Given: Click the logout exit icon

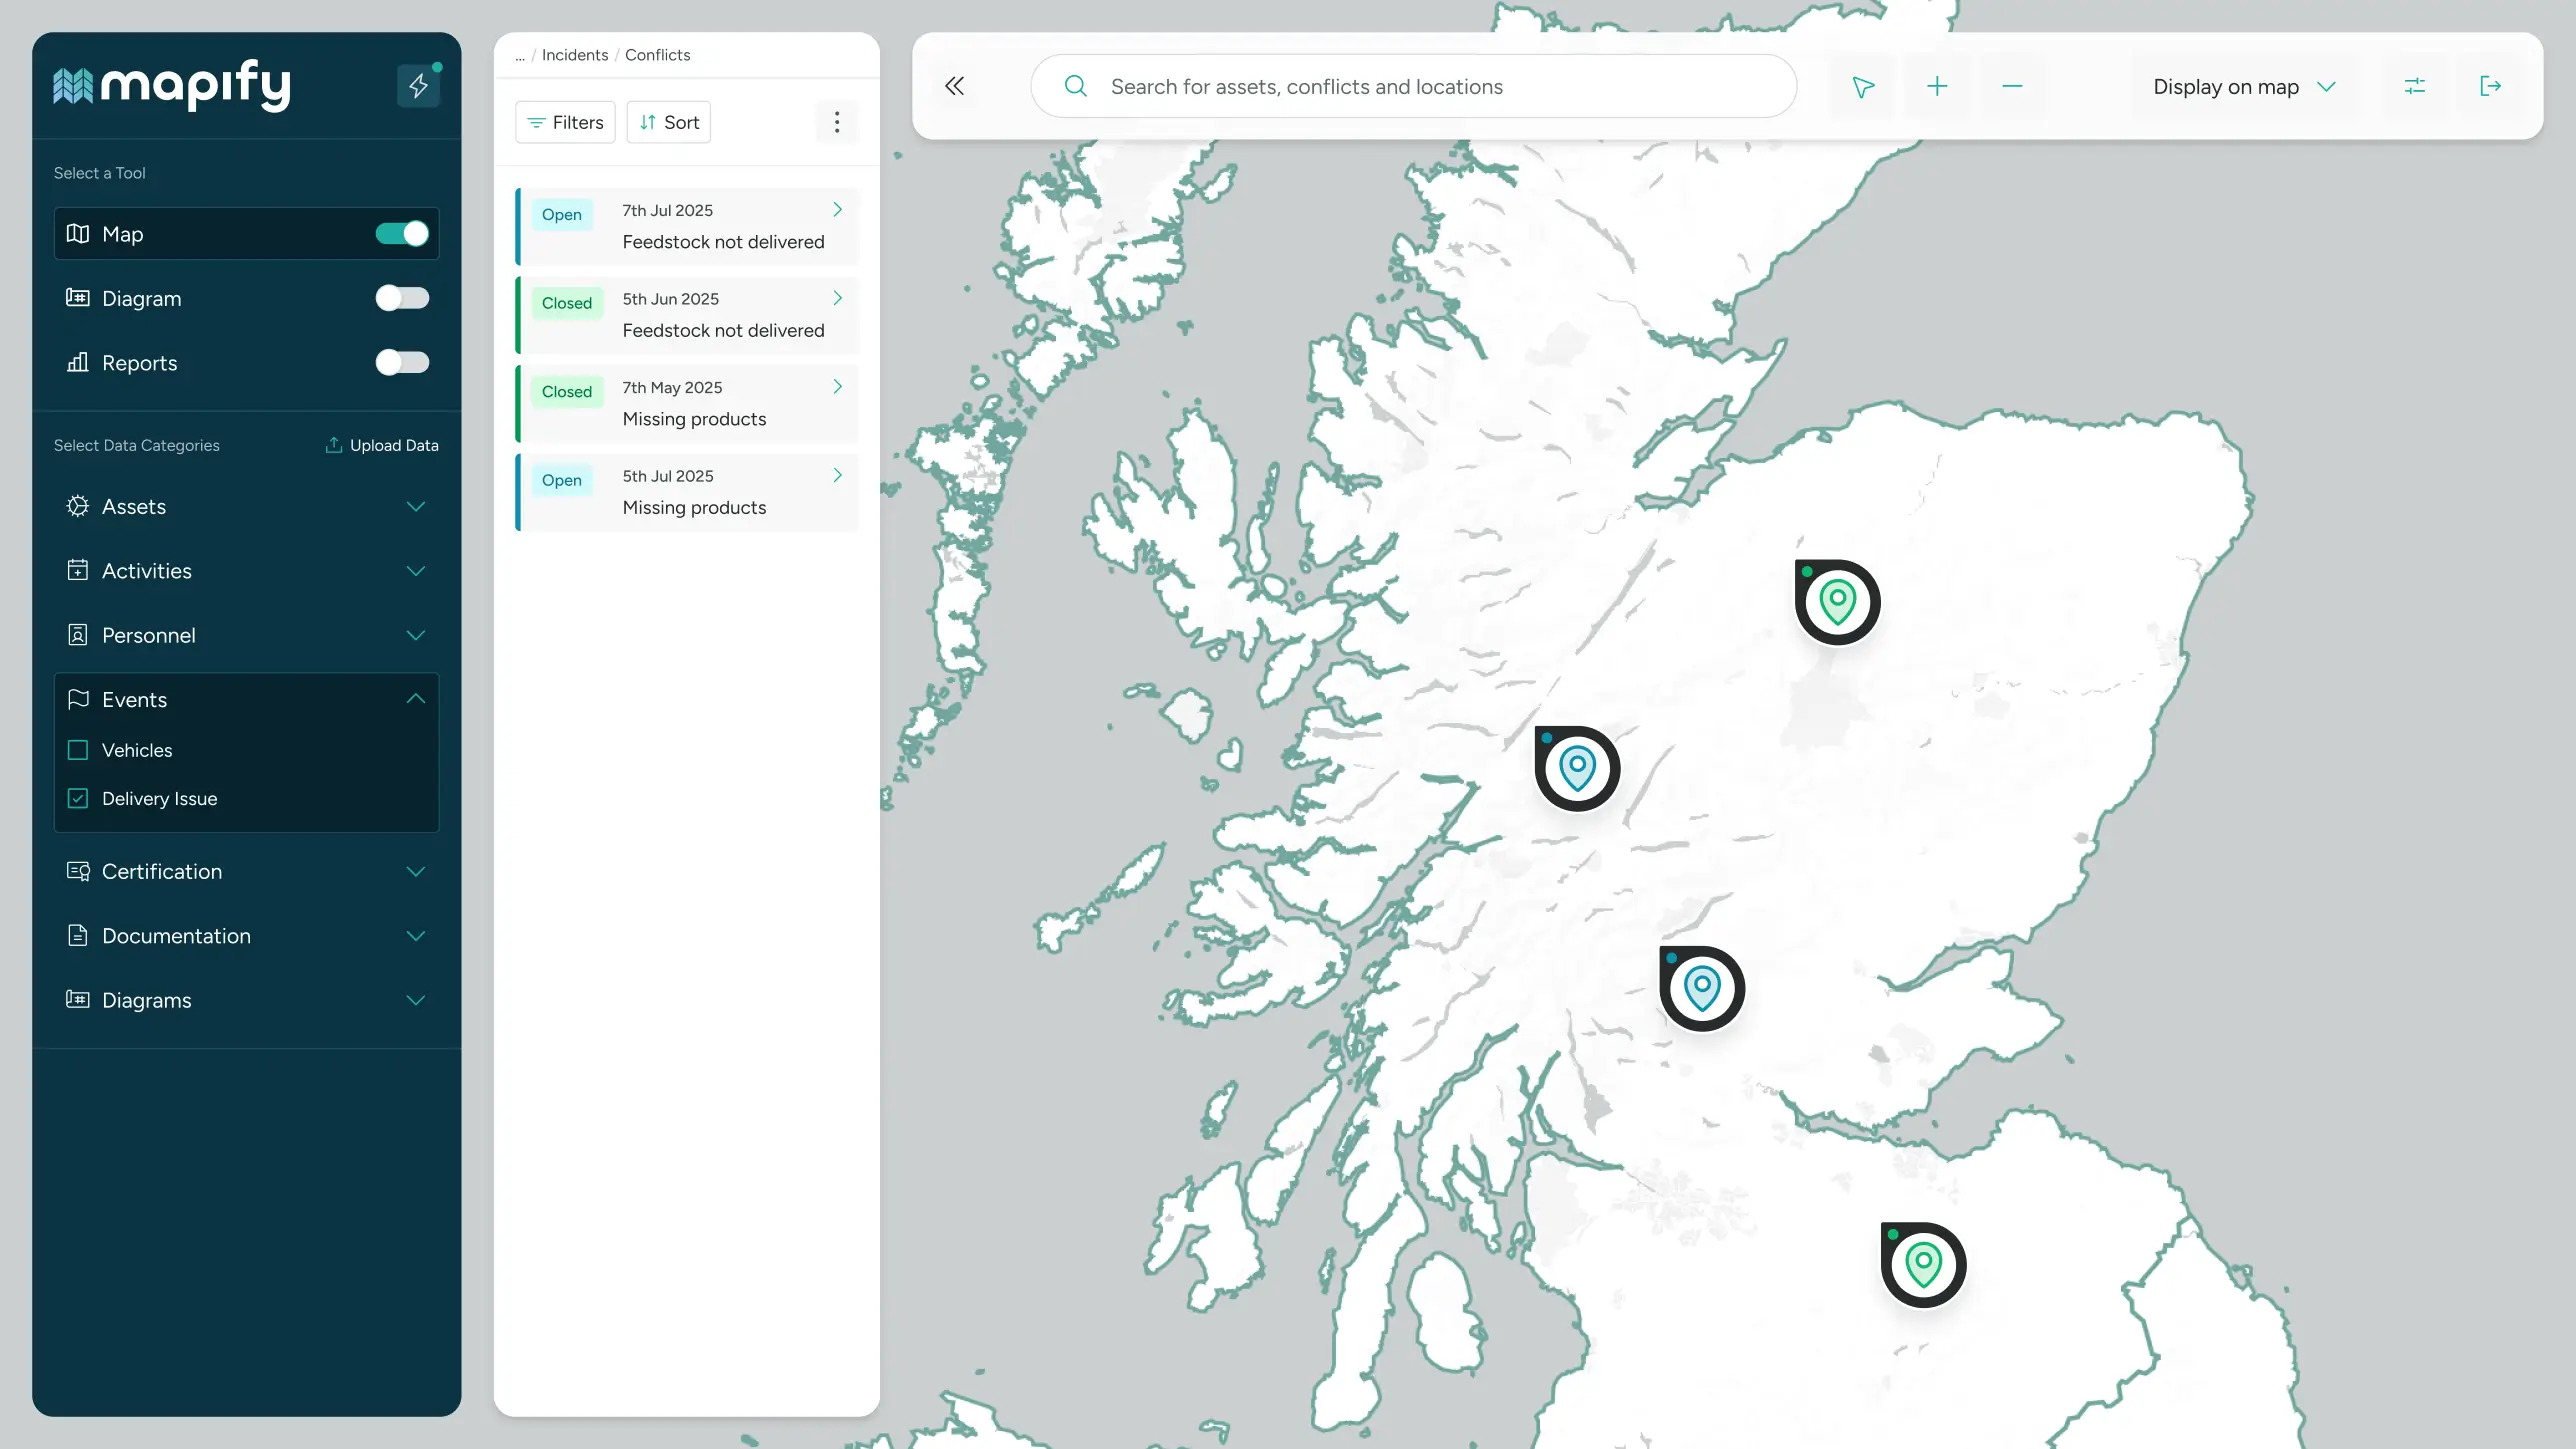Looking at the screenshot, I should tap(2491, 87).
